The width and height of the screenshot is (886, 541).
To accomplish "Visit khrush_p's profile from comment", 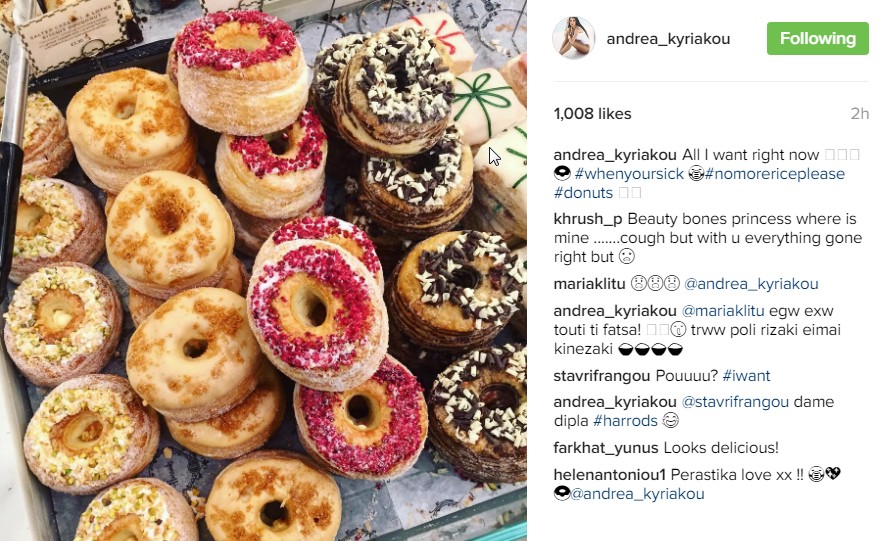I will (x=588, y=219).
